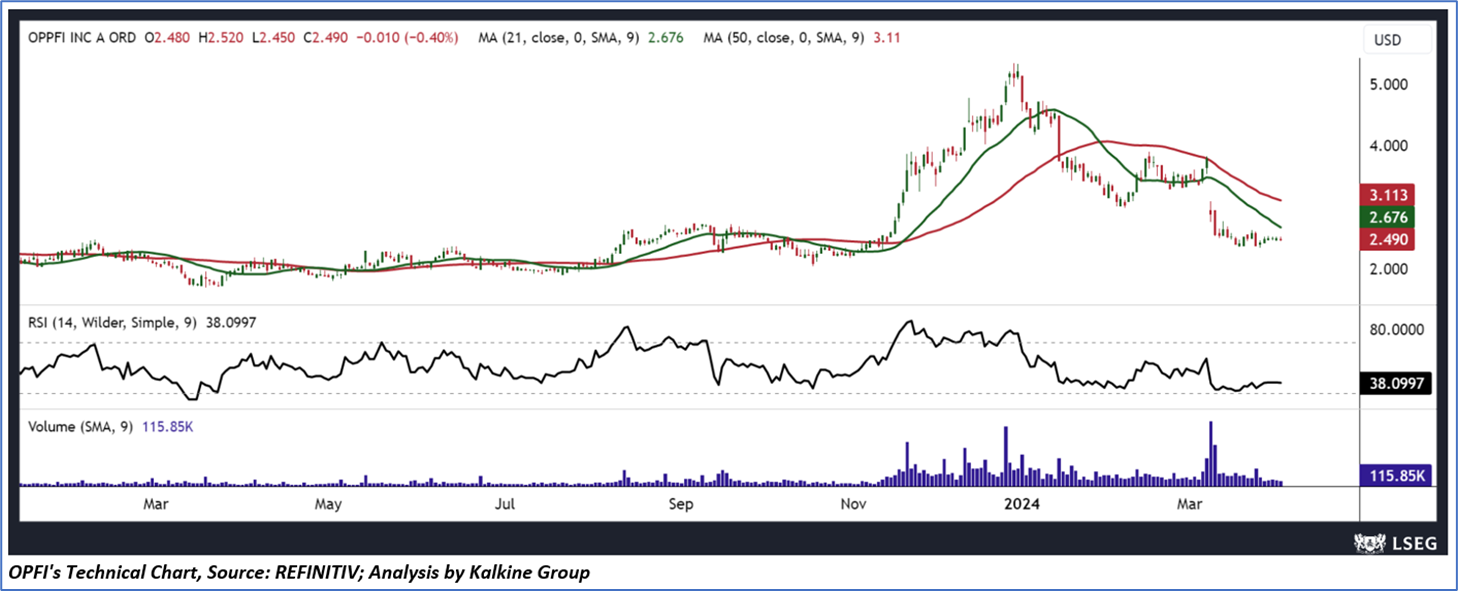Click the 2.490 last price tag
The image size is (1458, 591).
coord(1389,240)
